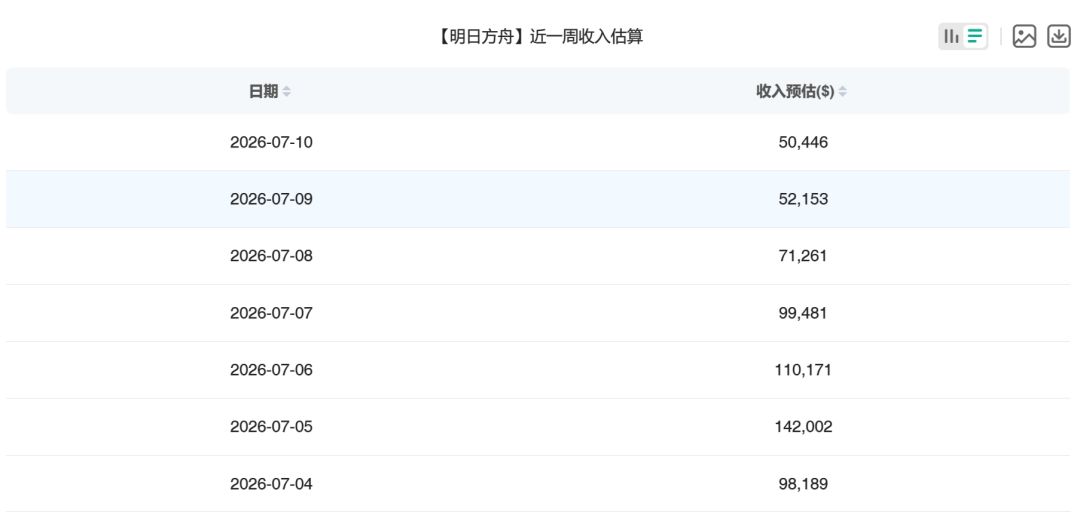
Task: Click revenue value 110,171
Action: pos(803,370)
